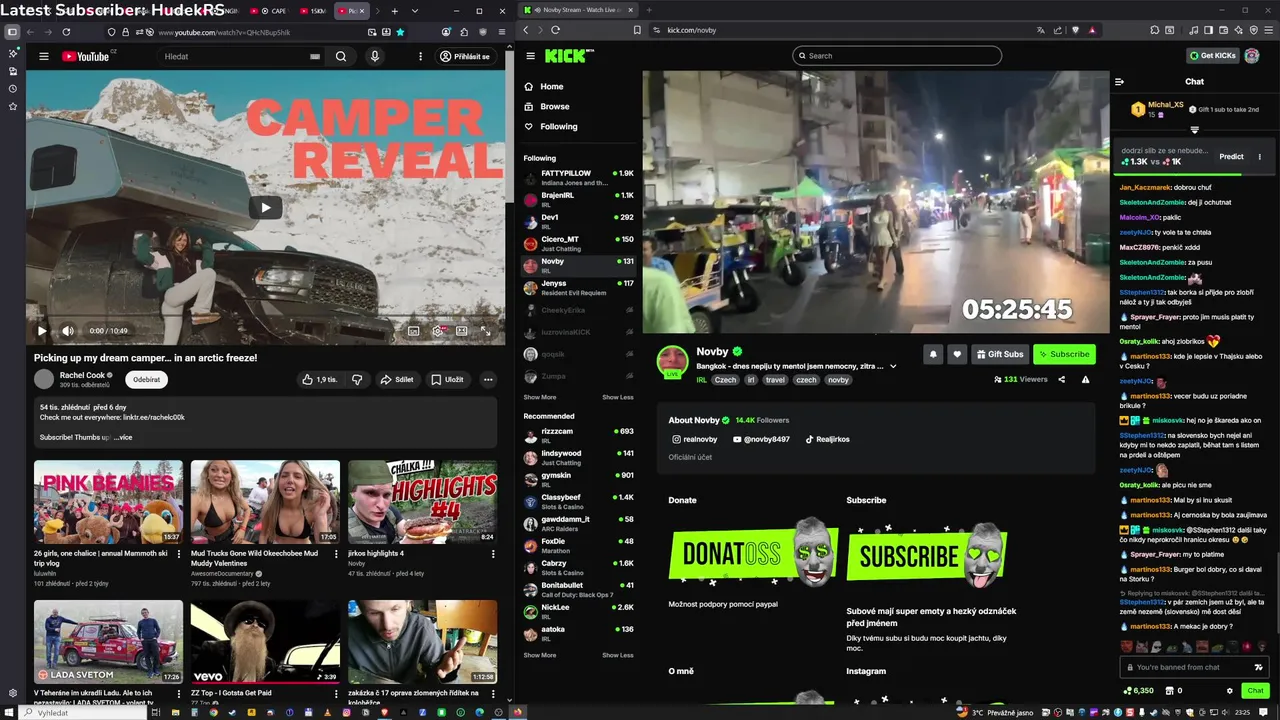
Task: Open Kick user profile avatar
Action: pos(1252,56)
